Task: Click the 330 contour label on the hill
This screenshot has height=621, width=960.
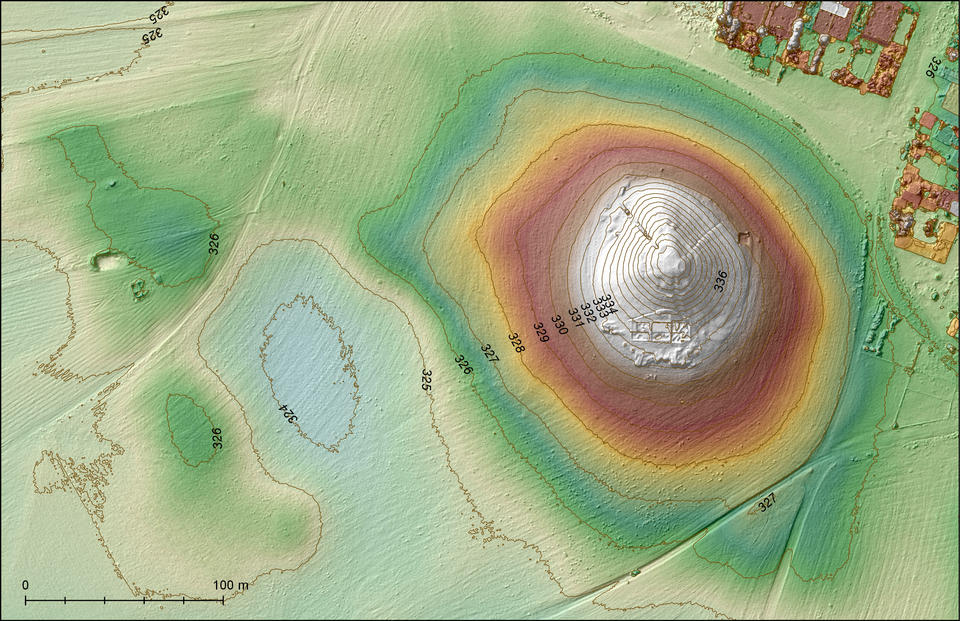Action: (559, 325)
